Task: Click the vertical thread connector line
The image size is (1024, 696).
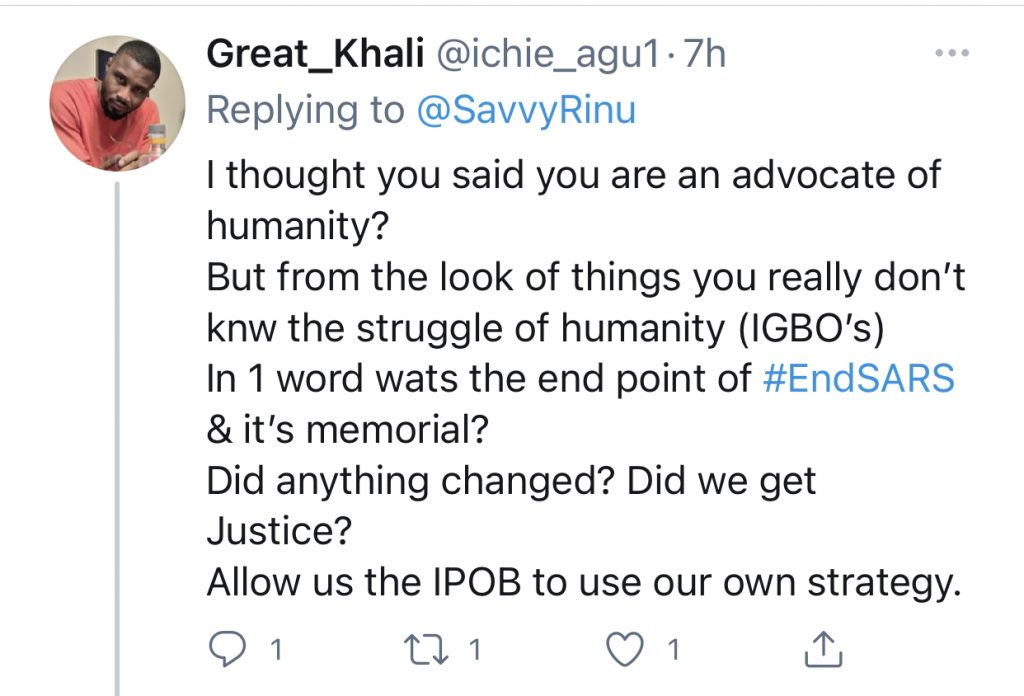Action: pyautogui.click(x=118, y=439)
